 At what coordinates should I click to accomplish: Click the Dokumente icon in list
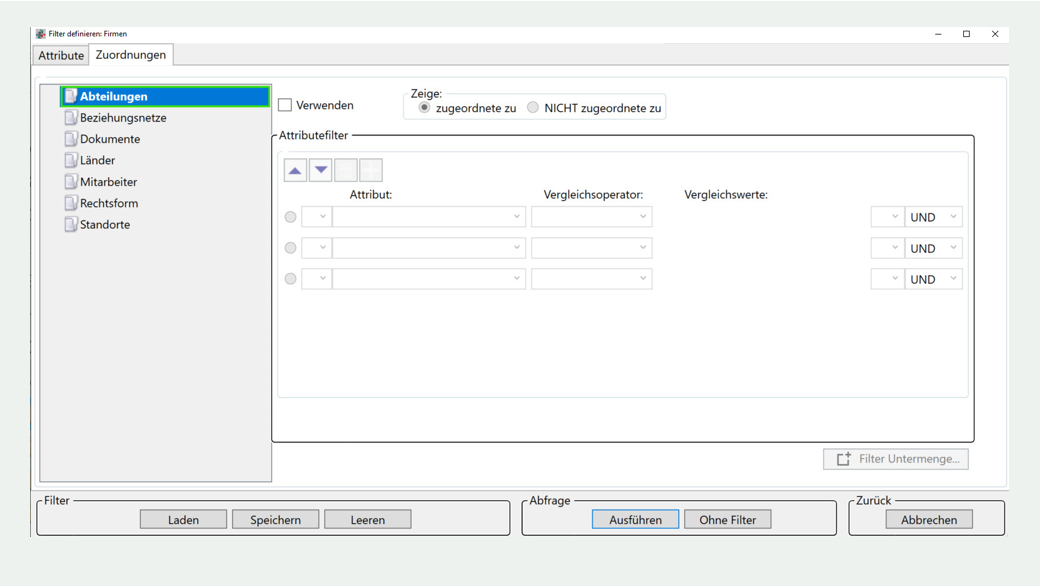coord(71,139)
